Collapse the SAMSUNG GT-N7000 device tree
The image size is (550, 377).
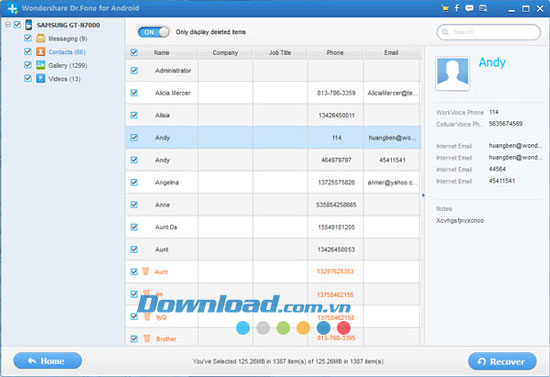pos(8,25)
